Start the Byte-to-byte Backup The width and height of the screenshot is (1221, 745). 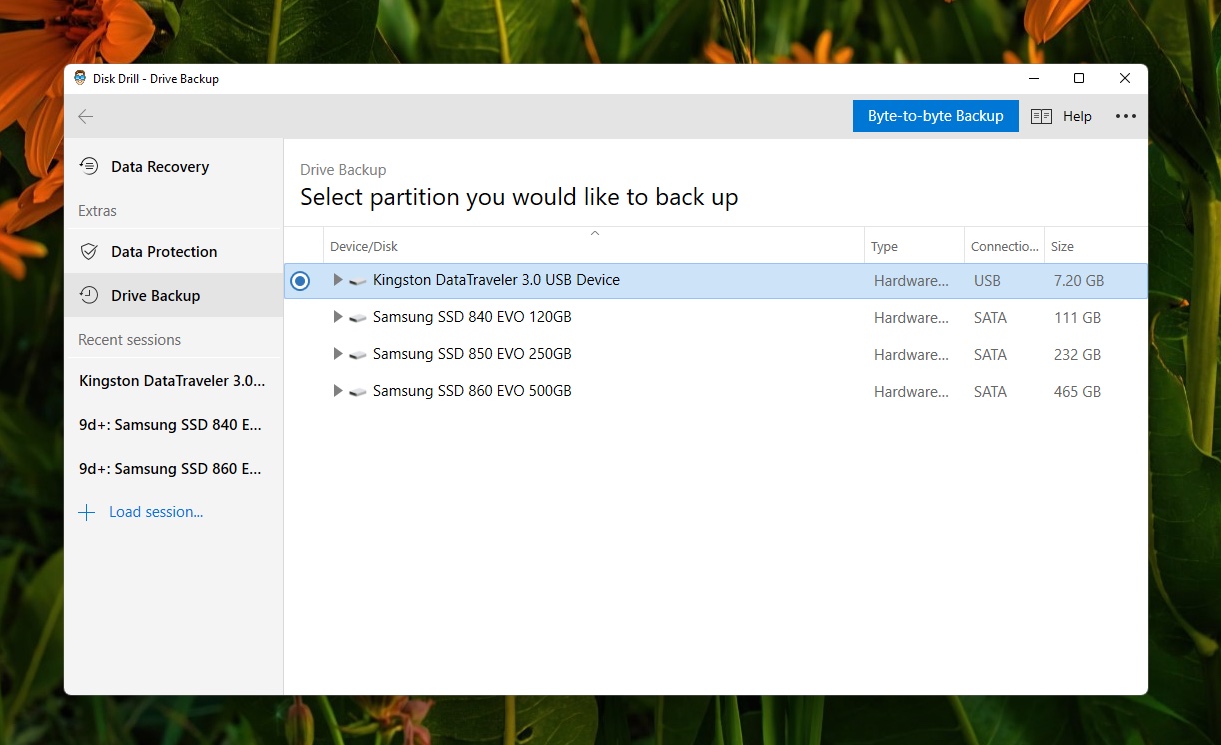pos(936,116)
